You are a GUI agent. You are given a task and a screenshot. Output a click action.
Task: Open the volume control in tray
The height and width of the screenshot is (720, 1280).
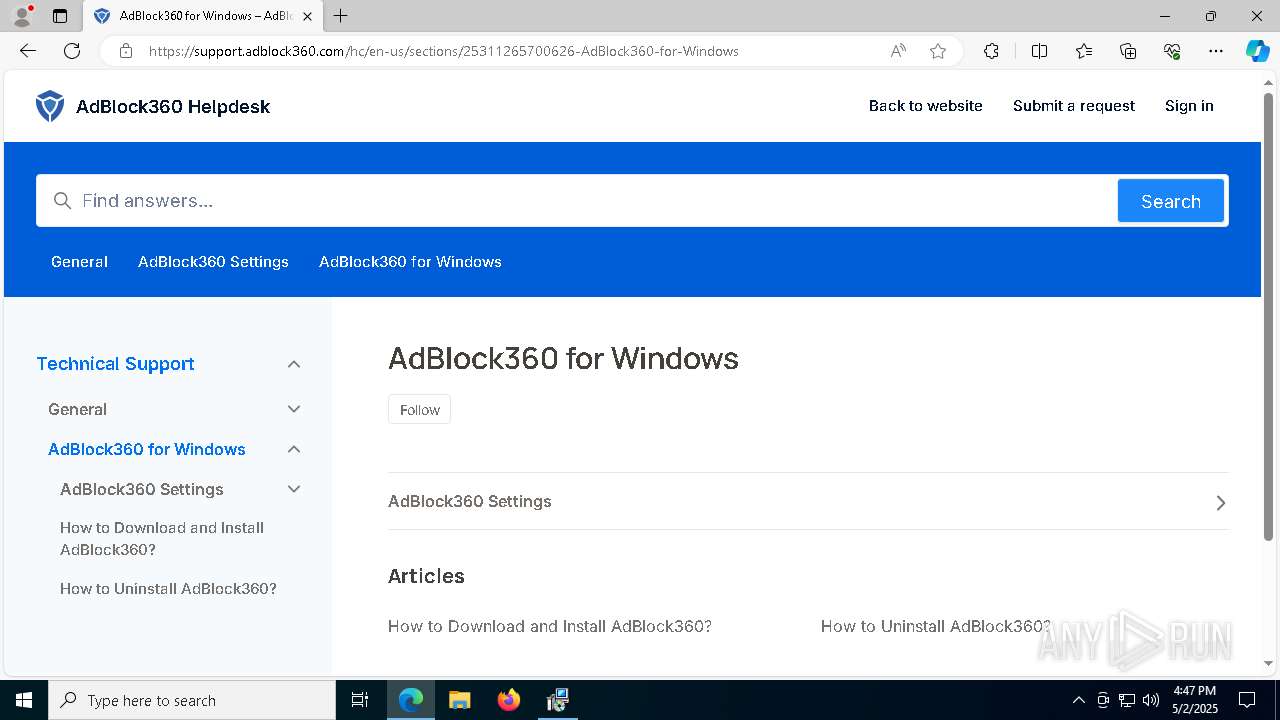1150,700
